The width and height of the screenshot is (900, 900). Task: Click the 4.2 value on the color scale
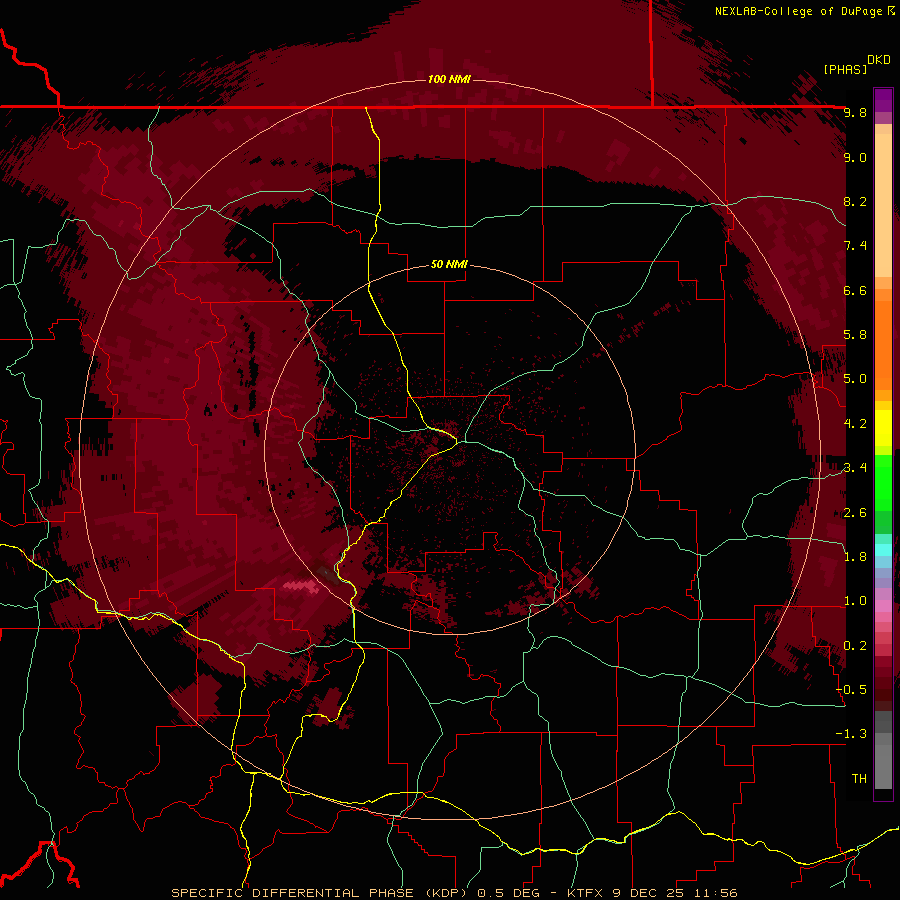[x=855, y=424]
